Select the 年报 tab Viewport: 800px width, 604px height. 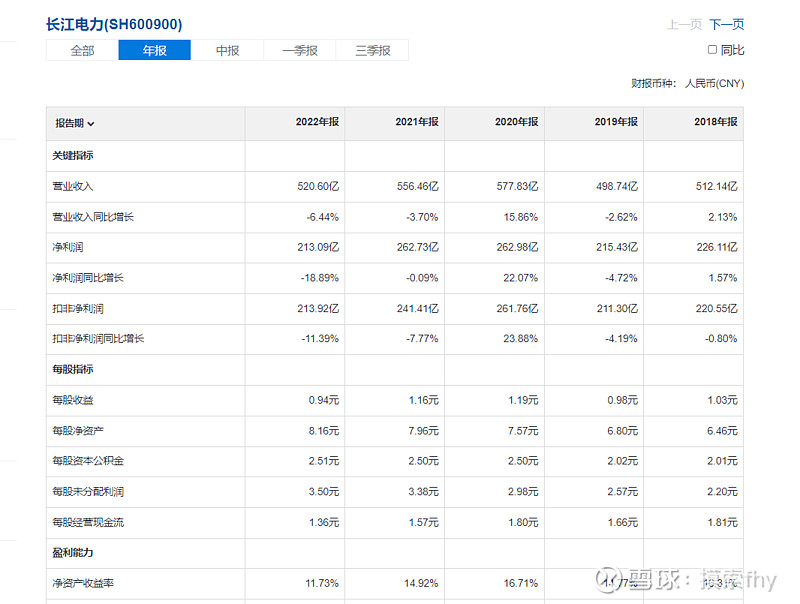click(154, 51)
